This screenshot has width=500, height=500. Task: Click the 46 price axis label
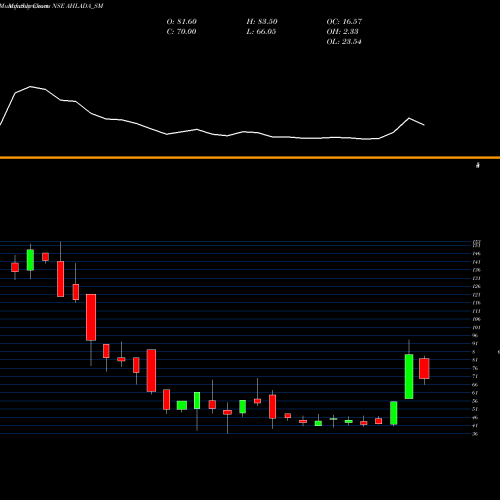coord(475,417)
